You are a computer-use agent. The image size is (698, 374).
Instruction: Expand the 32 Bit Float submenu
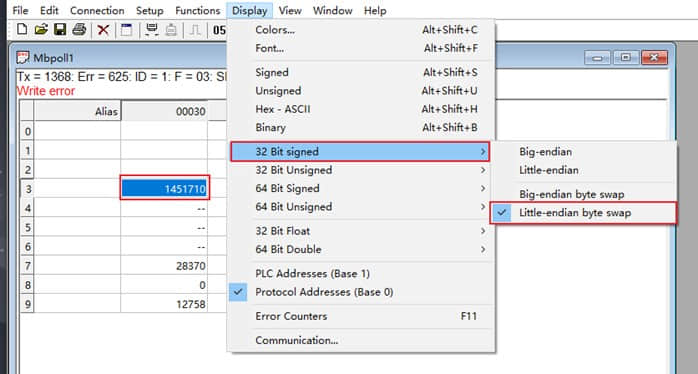pos(361,231)
